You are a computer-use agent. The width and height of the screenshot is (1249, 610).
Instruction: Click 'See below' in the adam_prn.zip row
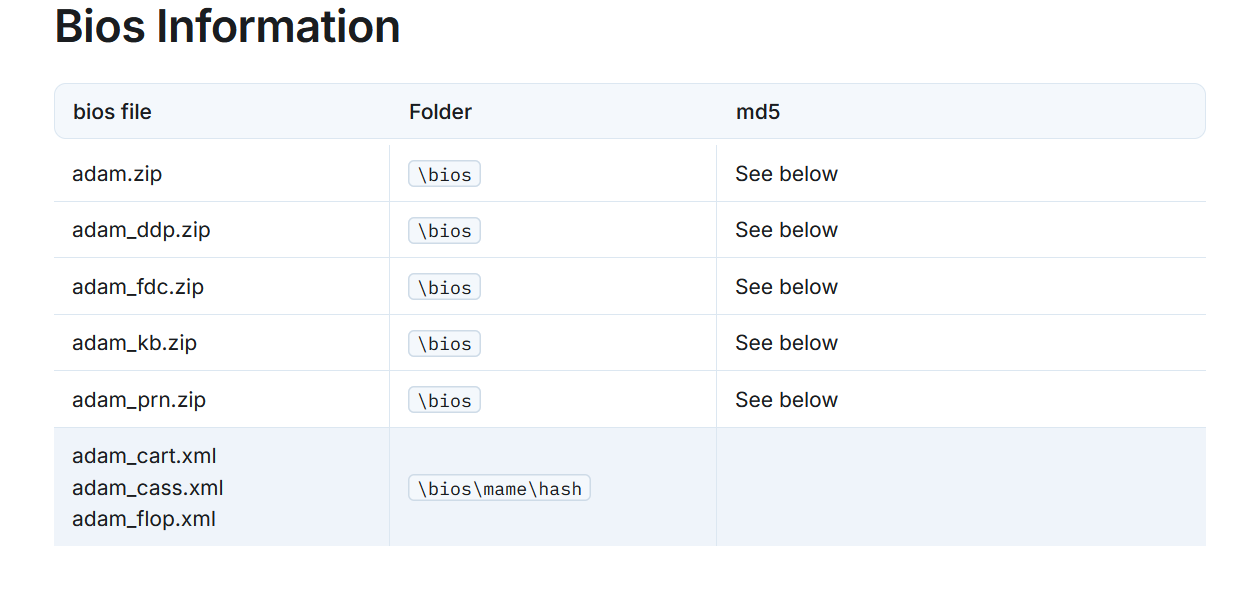(786, 400)
